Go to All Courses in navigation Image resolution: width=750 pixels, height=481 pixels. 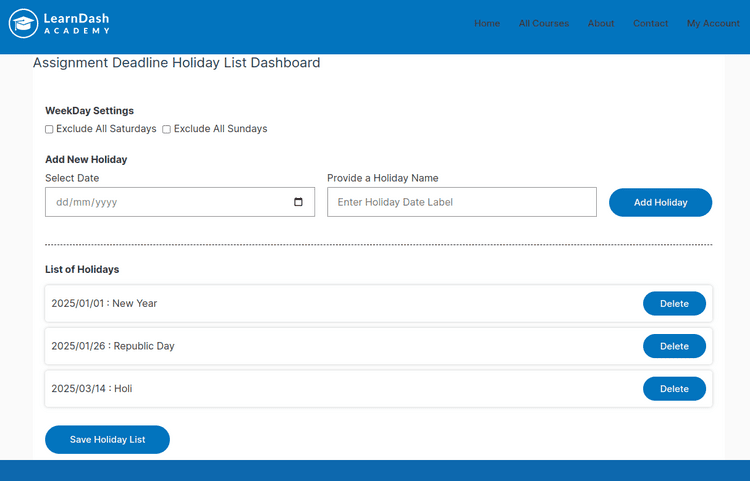pyautogui.click(x=543, y=23)
